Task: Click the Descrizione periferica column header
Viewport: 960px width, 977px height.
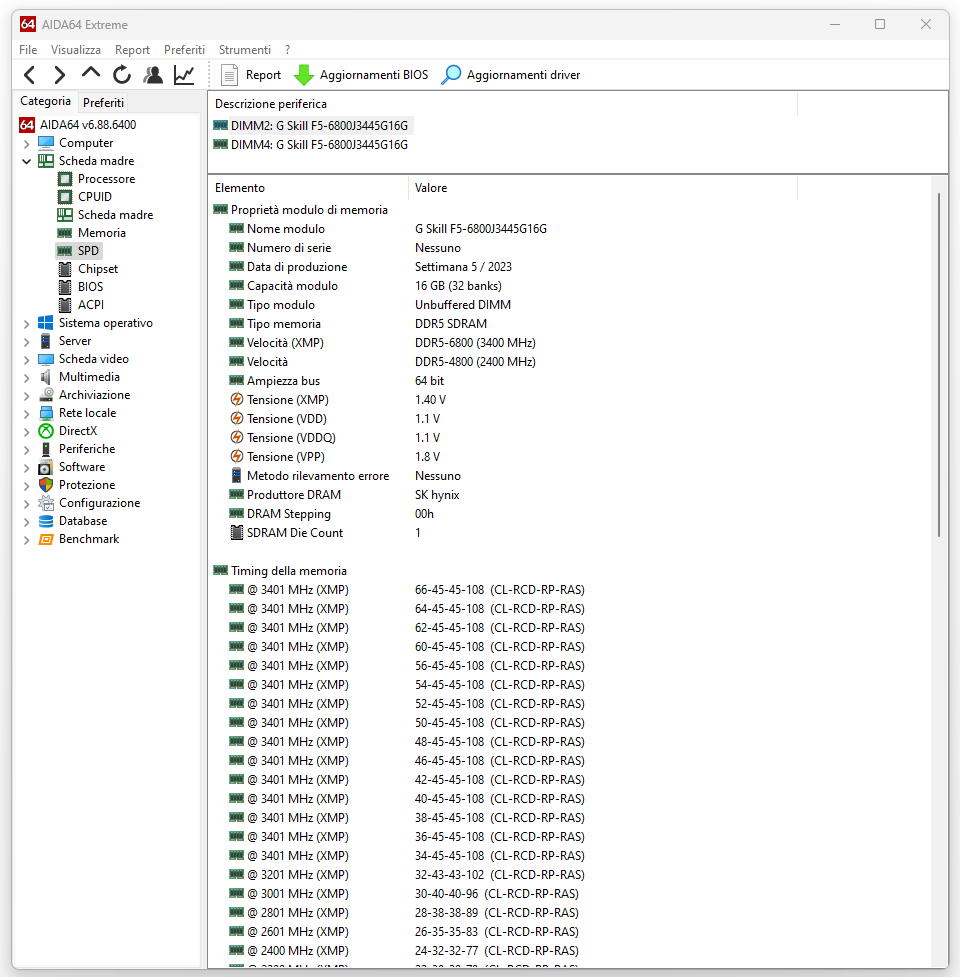Action: [x=502, y=104]
